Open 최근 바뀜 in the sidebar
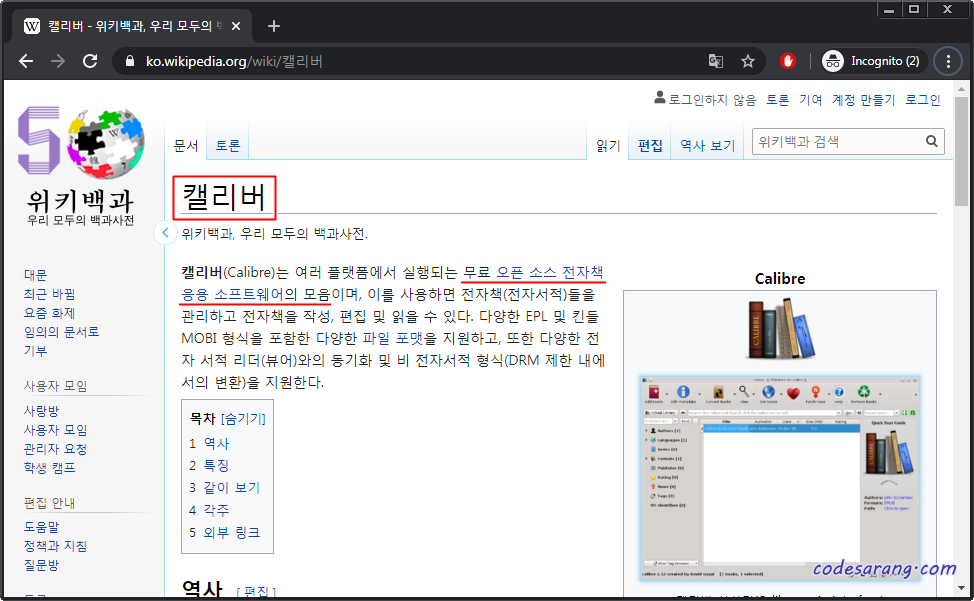This screenshot has width=974, height=601. (49, 294)
